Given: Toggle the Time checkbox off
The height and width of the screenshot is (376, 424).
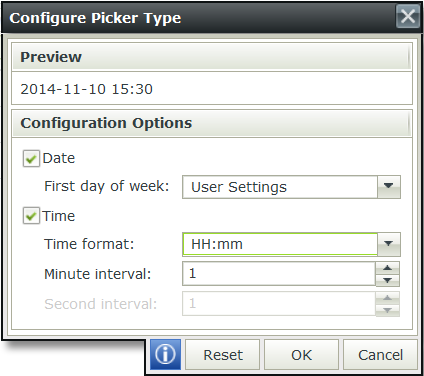Looking at the screenshot, I should tap(31, 216).
